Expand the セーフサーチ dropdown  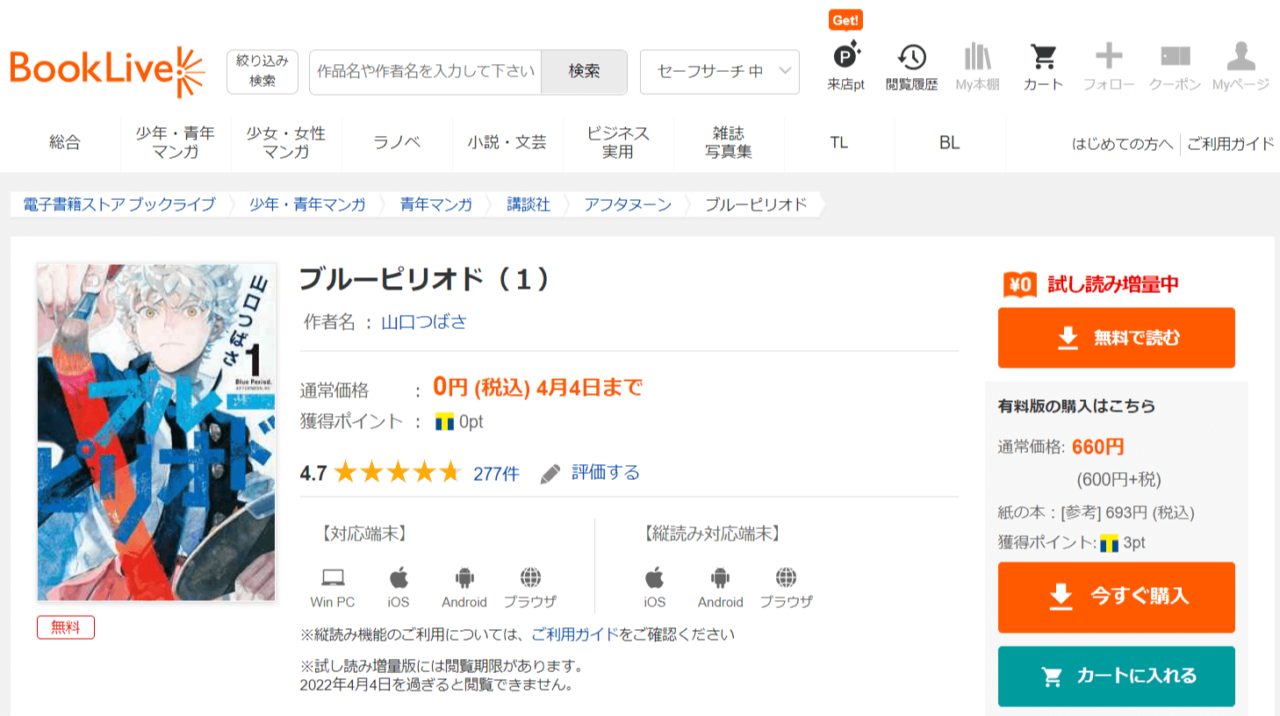[x=720, y=72]
